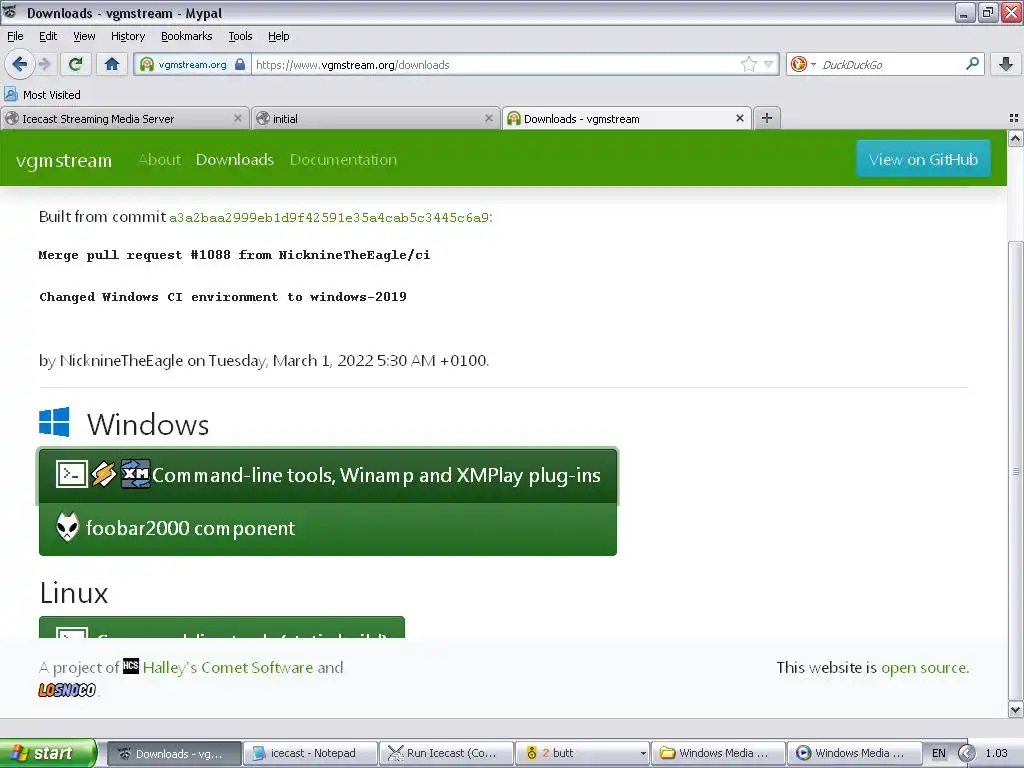Click the Windows logo icon

click(x=54, y=422)
